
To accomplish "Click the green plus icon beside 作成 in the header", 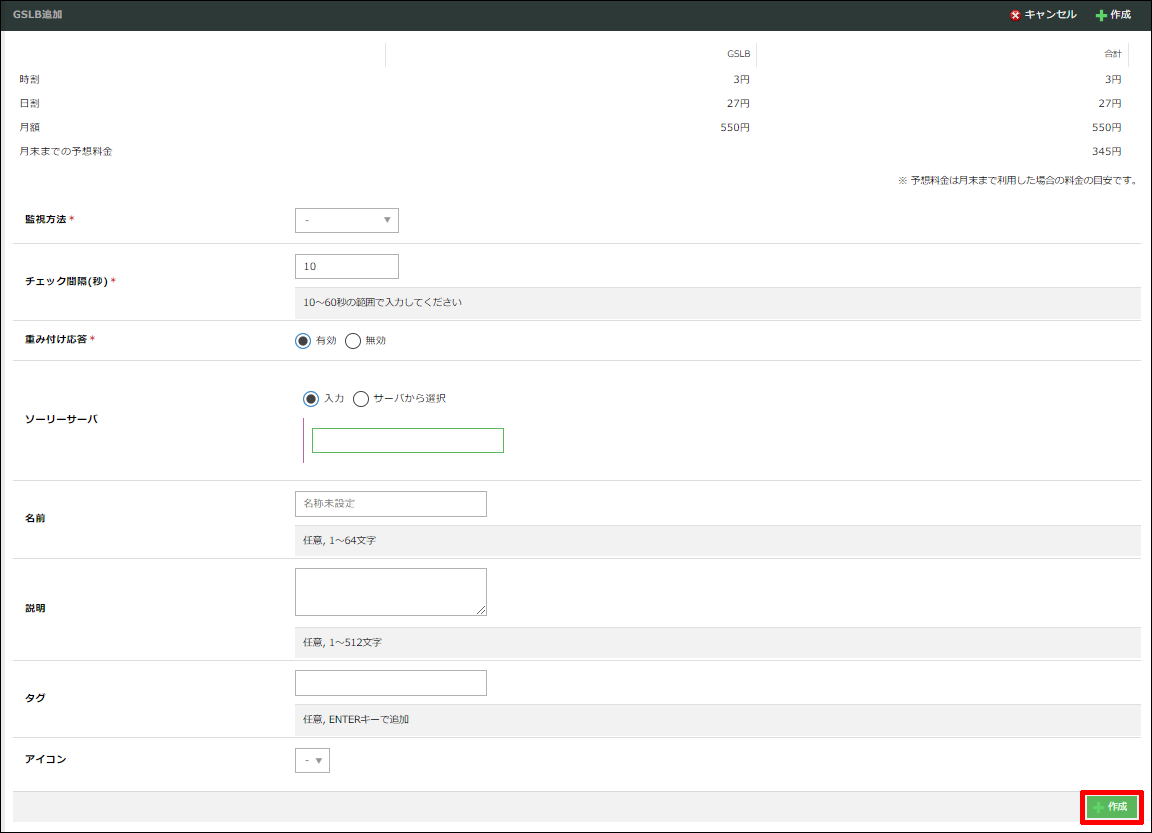I will click(1101, 15).
